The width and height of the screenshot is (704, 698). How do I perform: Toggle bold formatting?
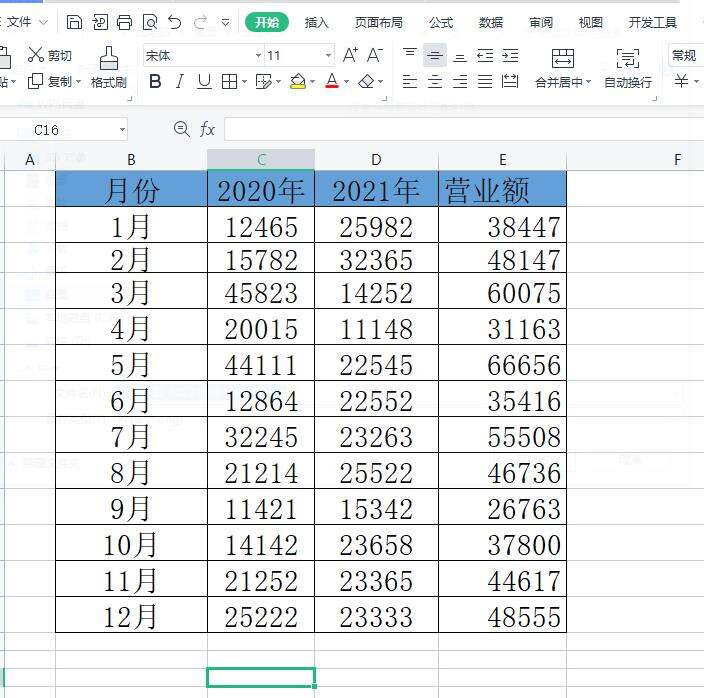pos(155,82)
